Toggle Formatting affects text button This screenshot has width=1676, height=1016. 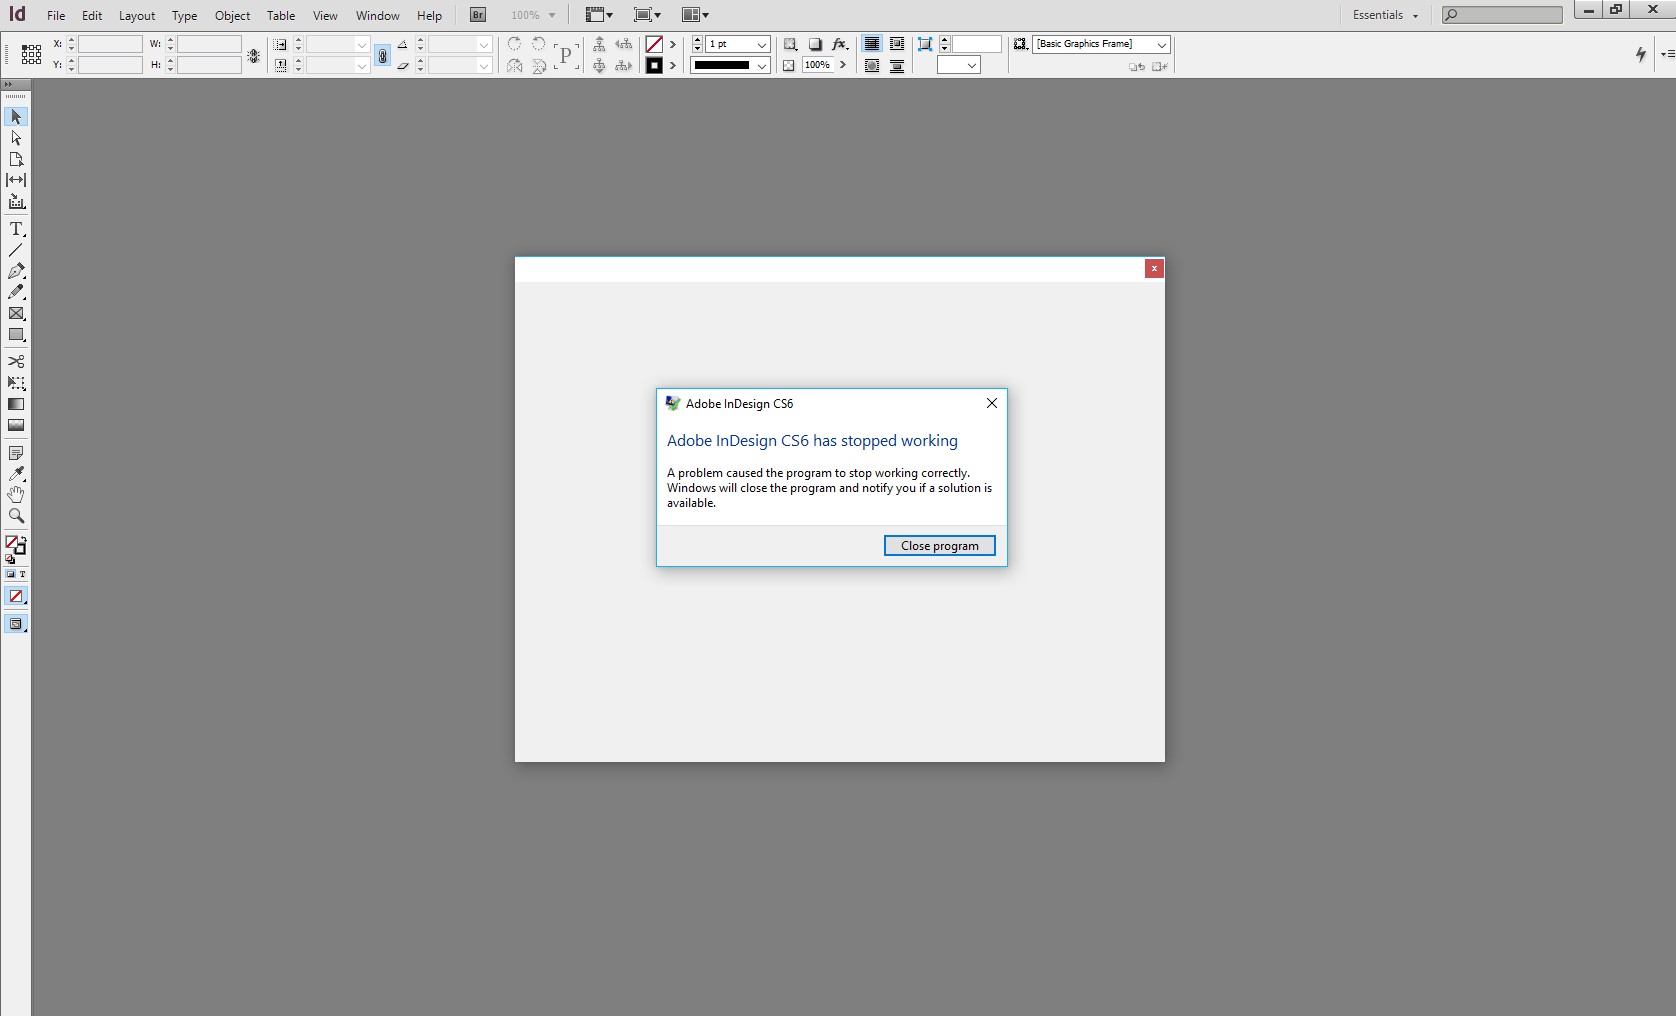tap(22, 574)
